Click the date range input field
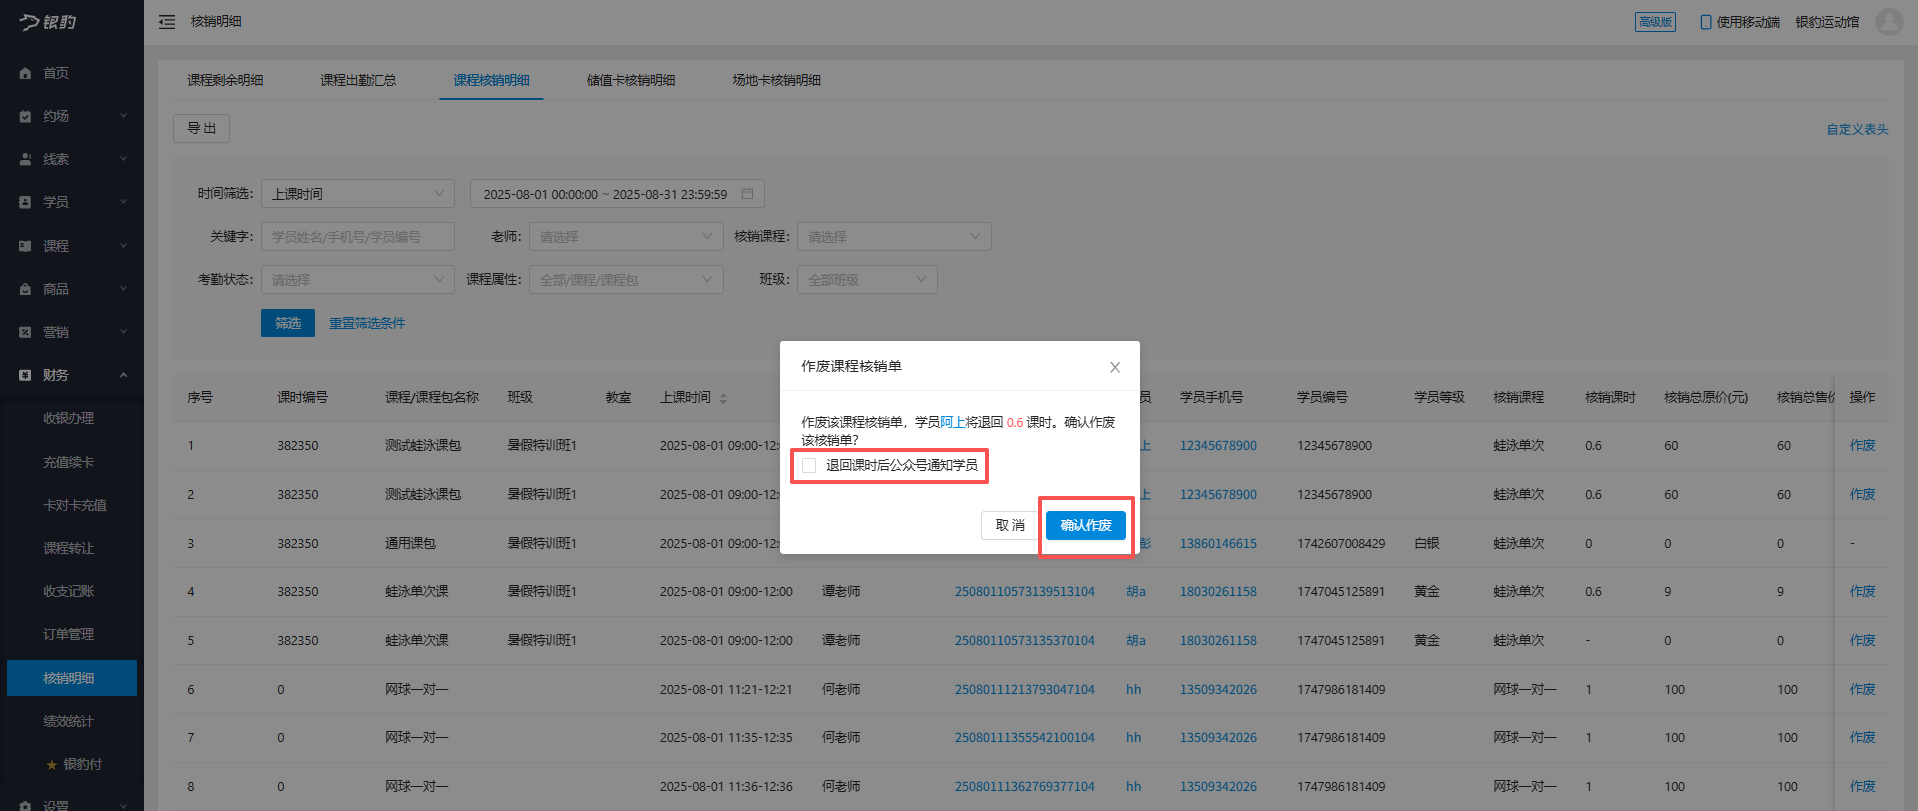This screenshot has width=1918, height=811. pos(617,194)
